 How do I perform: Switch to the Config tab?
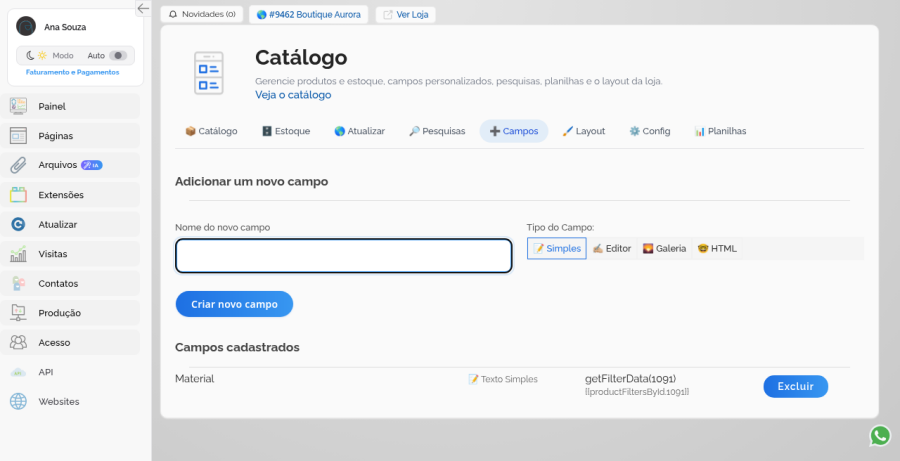[650, 131]
